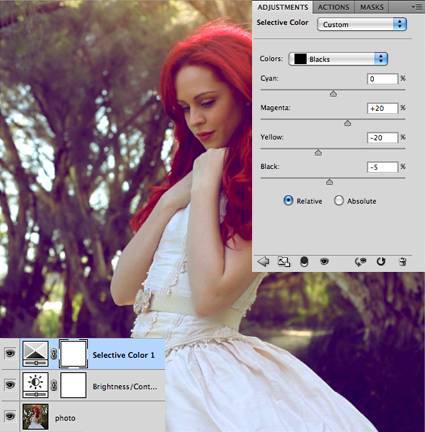This screenshot has height=432, width=425.
Task: Hide the Brightness/Contrast layer
Action: [10, 385]
